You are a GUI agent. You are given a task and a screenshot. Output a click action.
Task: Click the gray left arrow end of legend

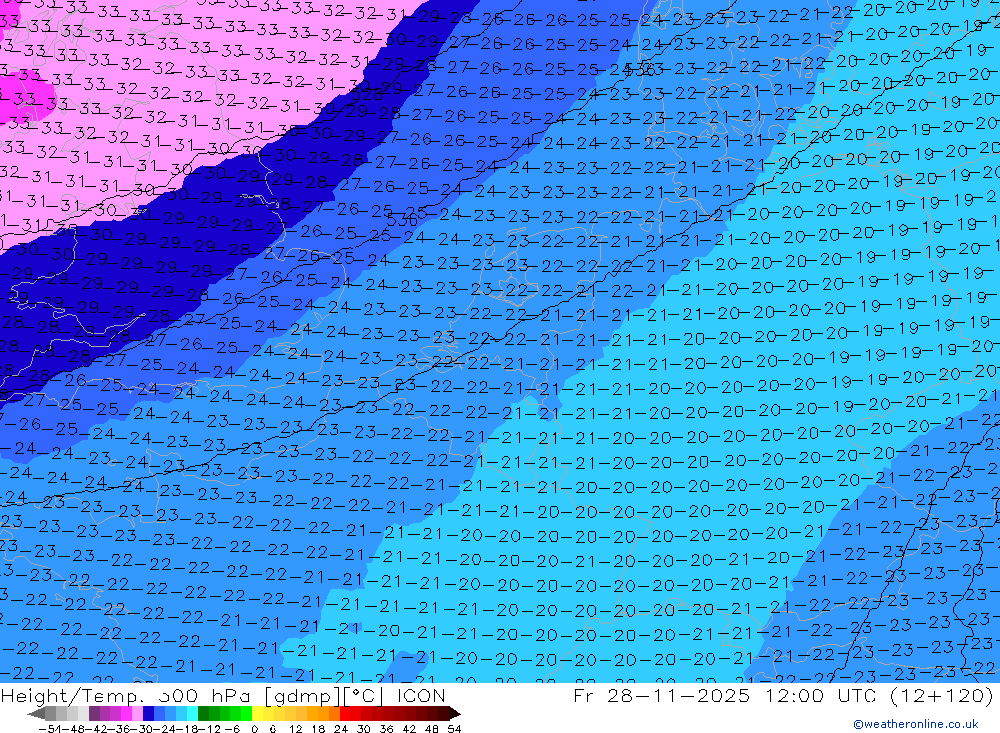click(36, 714)
